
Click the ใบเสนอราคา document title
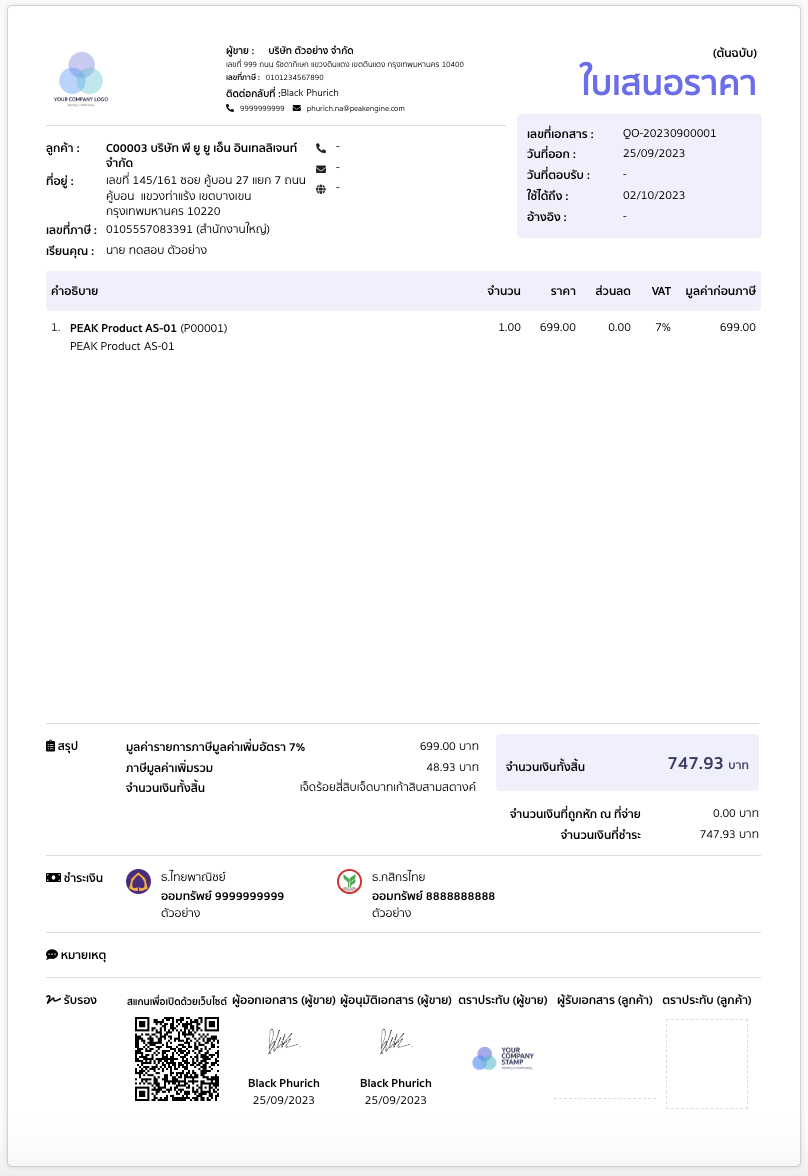(667, 82)
